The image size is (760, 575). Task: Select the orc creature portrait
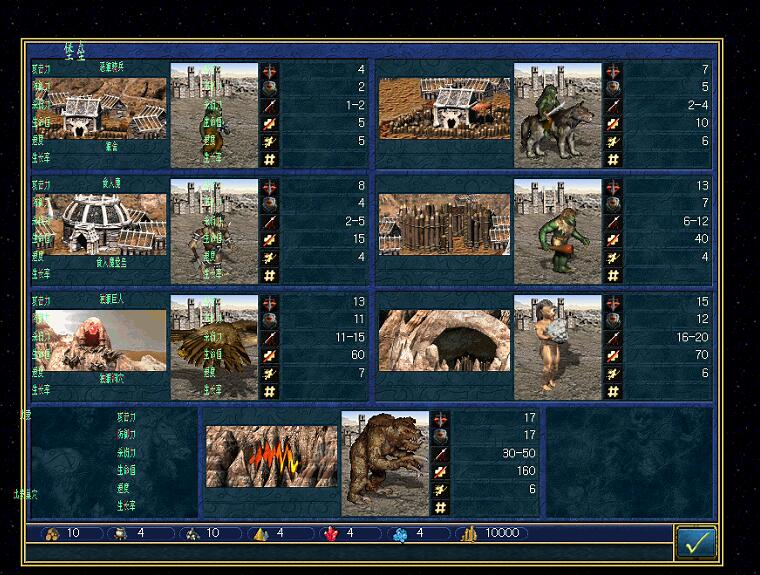pos(214,231)
